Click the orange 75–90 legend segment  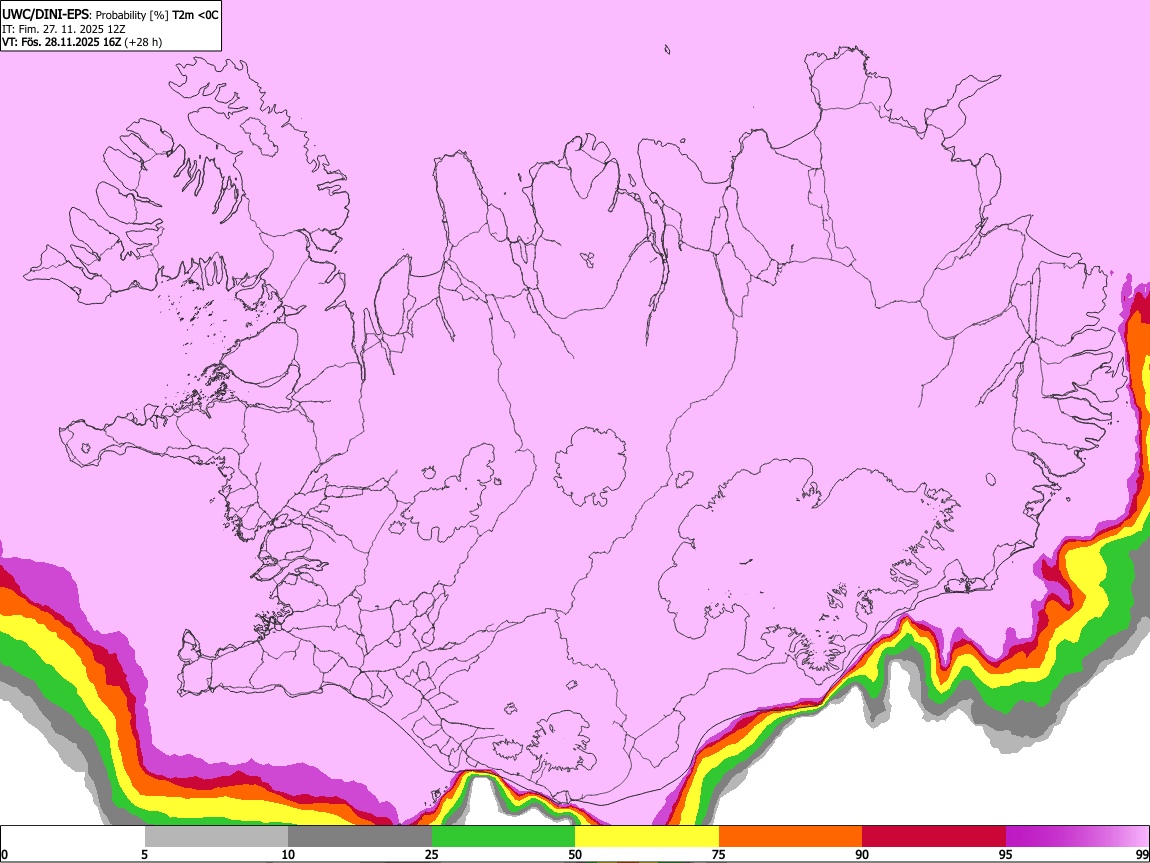[790, 837]
